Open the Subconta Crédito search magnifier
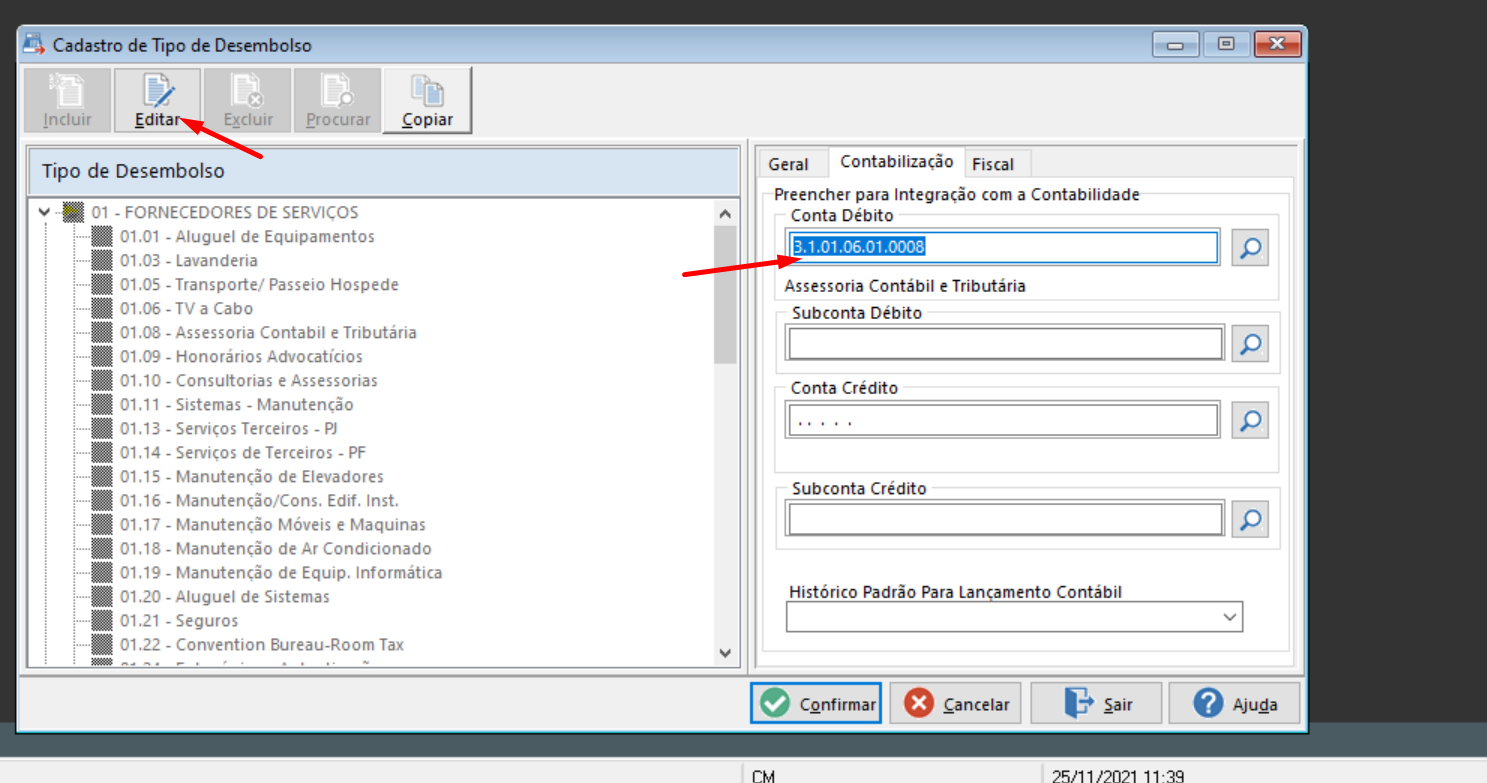This screenshot has width=1487, height=783. click(x=1250, y=520)
